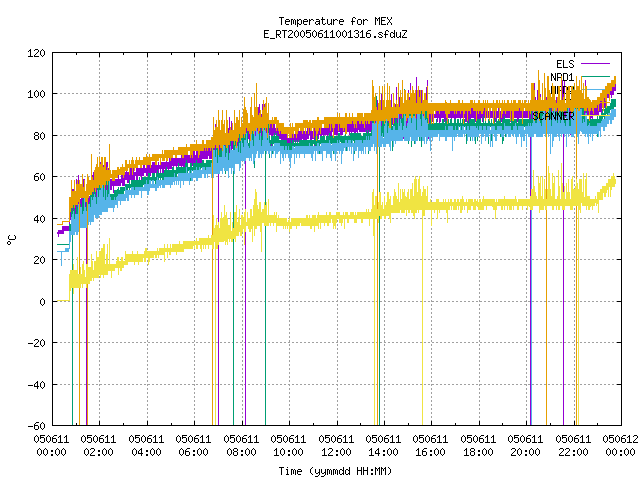Click the NPD1 legend label

coord(562,77)
